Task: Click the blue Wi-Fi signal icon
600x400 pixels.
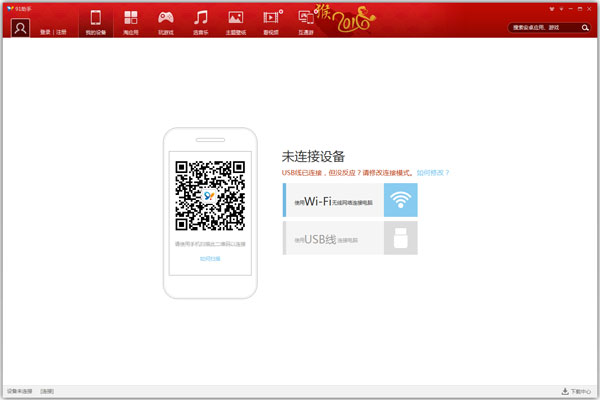Action: coord(401,200)
